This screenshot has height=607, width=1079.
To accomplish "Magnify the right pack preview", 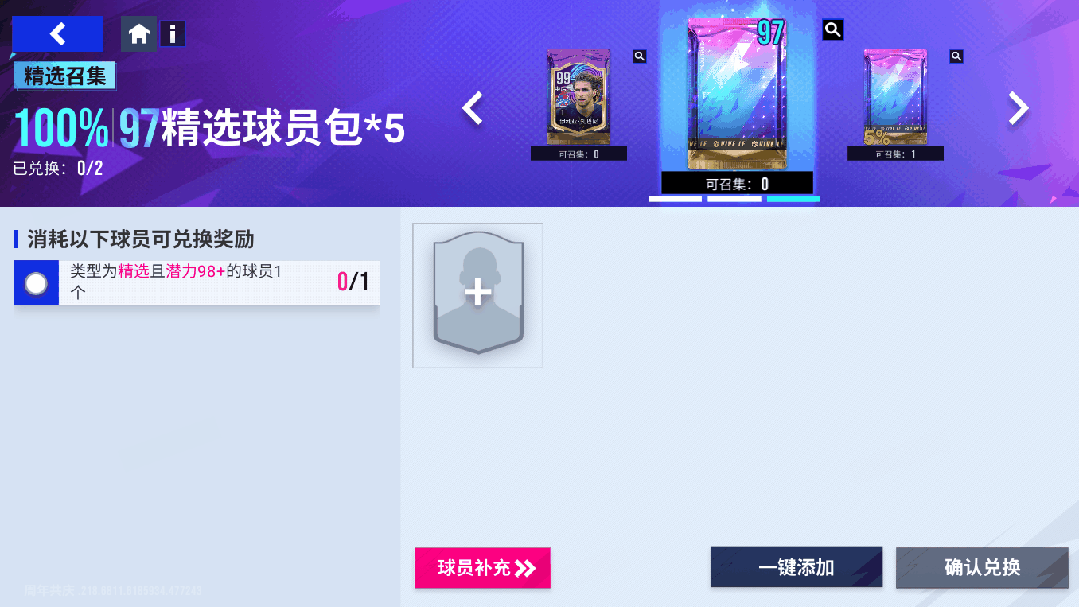I will pos(956,56).
